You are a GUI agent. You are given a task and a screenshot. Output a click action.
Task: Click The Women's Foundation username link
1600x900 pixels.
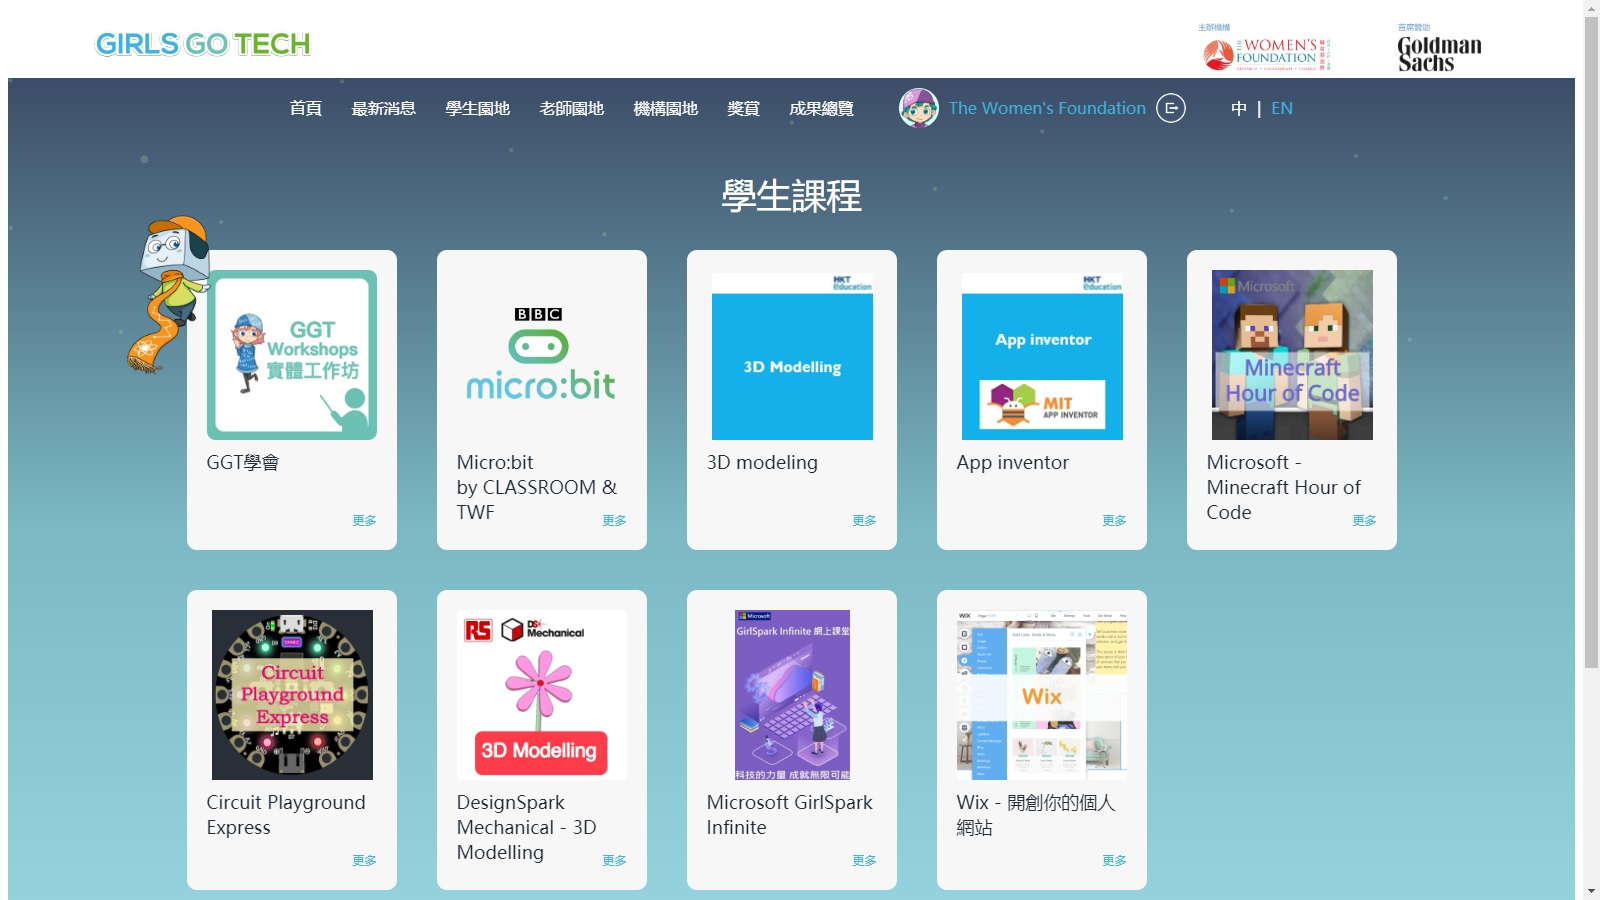pos(1047,108)
